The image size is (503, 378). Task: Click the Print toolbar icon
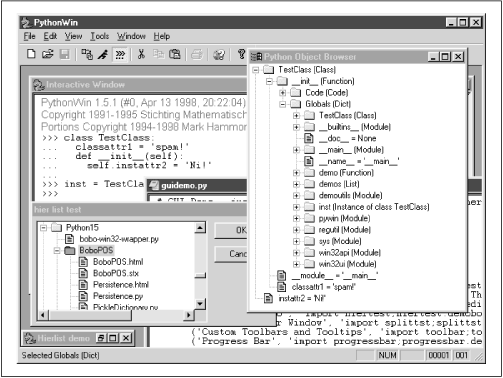(x=197, y=54)
